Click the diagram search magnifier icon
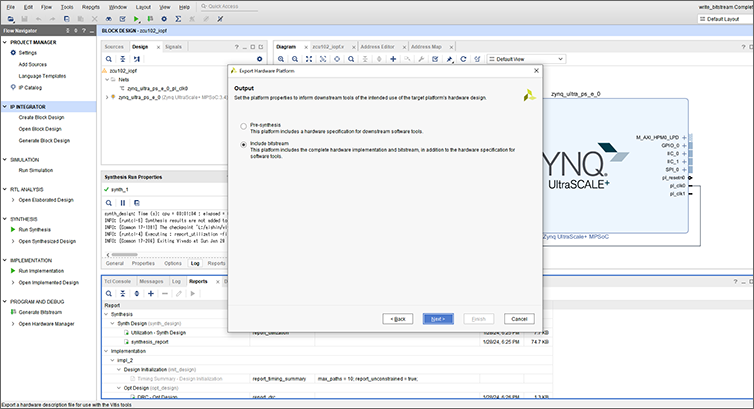754x409 pixels. [x=351, y=59]
